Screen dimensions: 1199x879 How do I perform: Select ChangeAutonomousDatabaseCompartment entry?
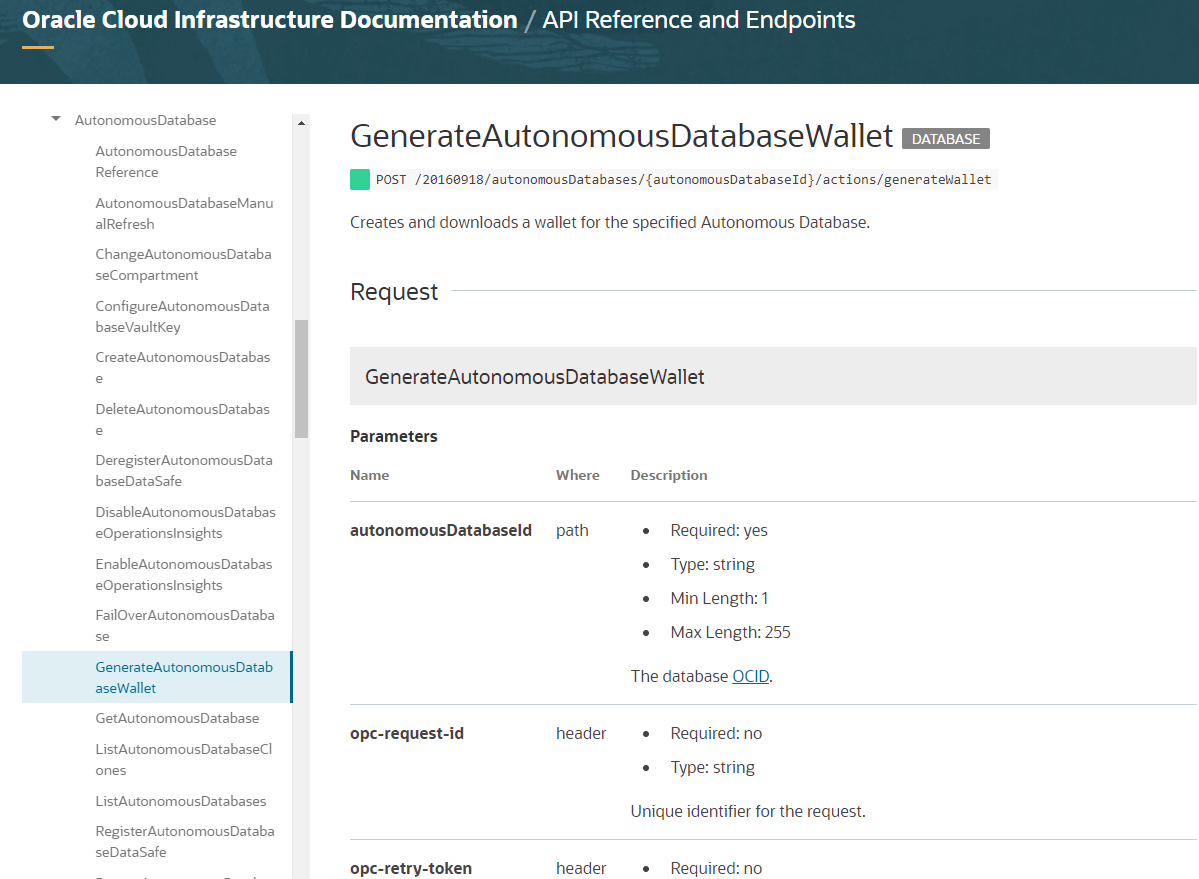[184, 264]
